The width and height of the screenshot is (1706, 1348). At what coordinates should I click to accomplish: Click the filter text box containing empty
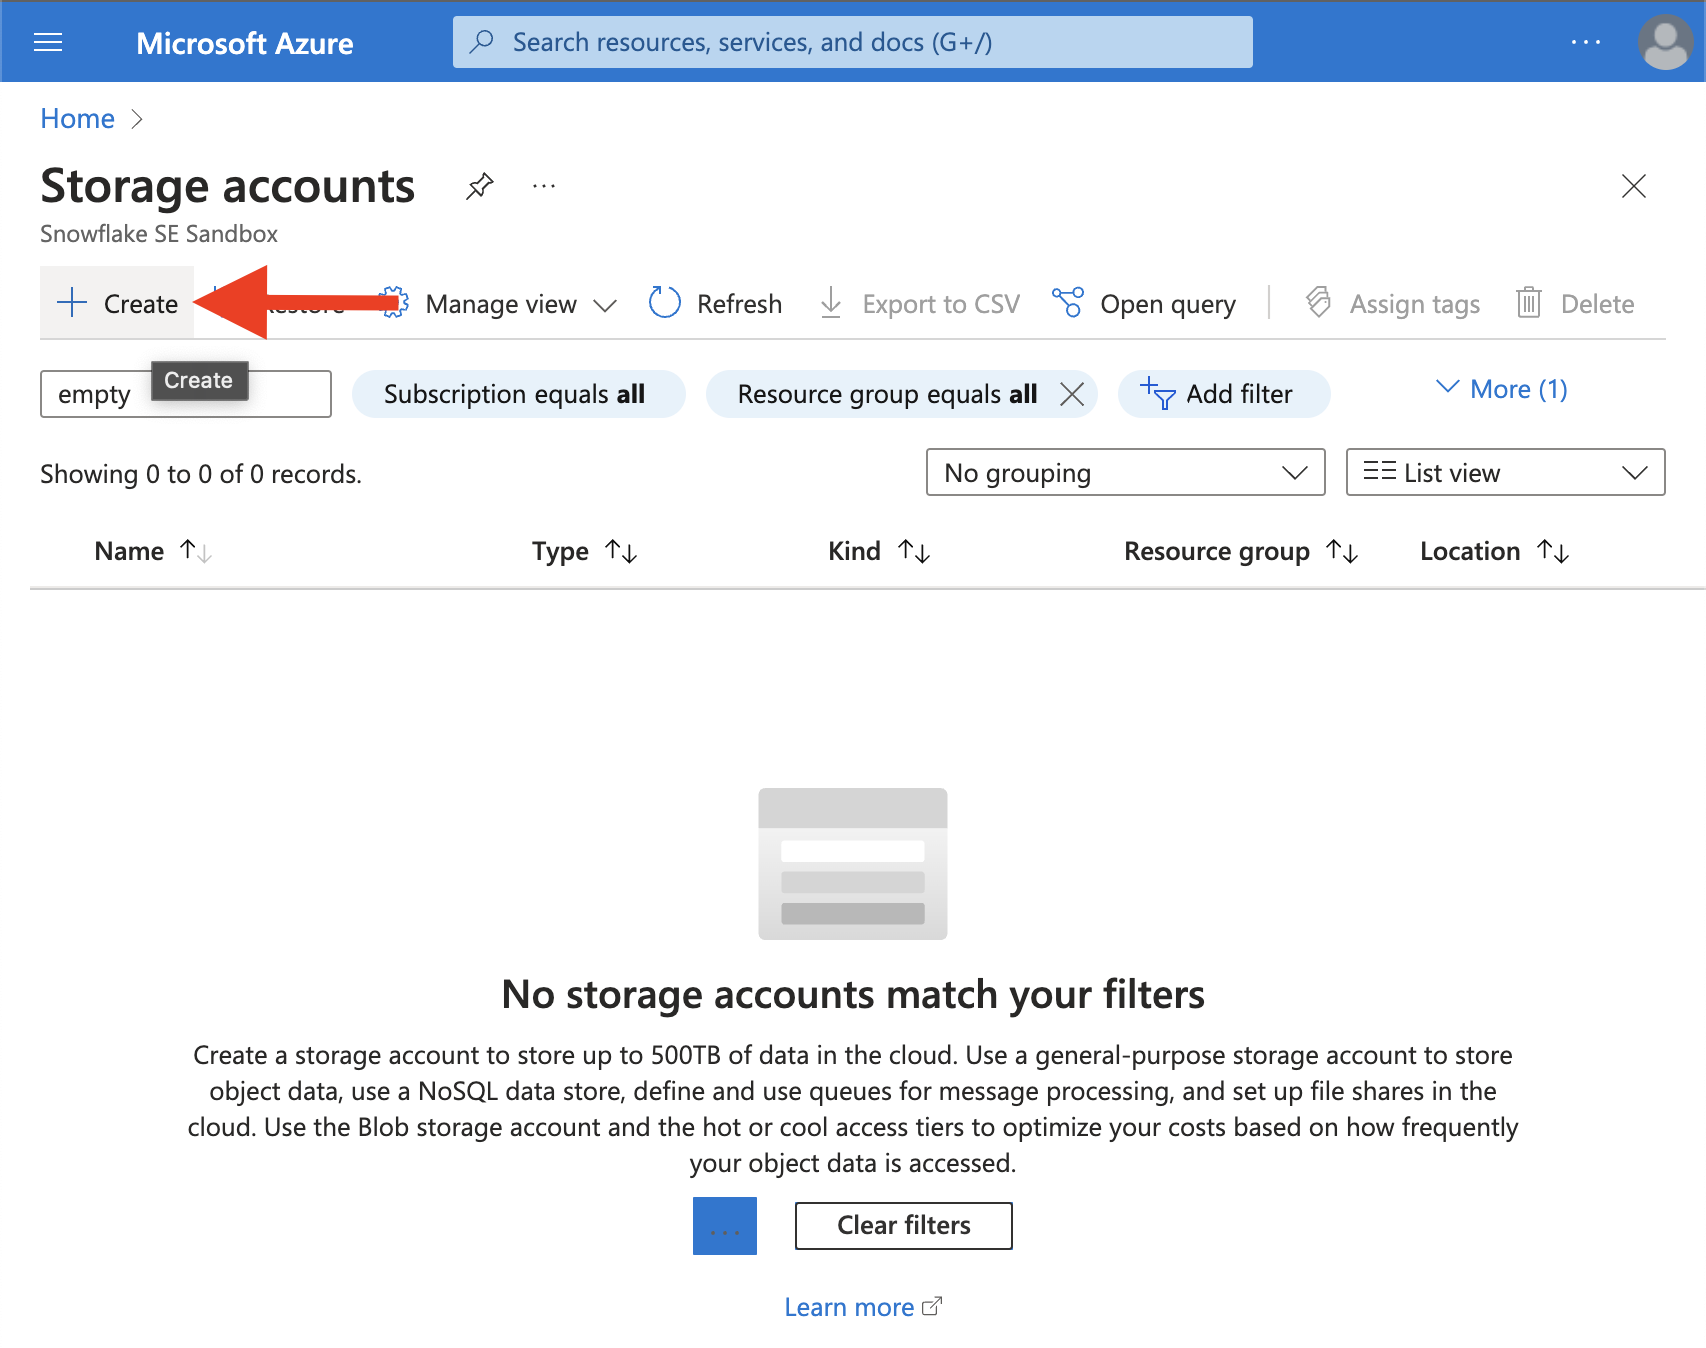click(x=186, y=394)
